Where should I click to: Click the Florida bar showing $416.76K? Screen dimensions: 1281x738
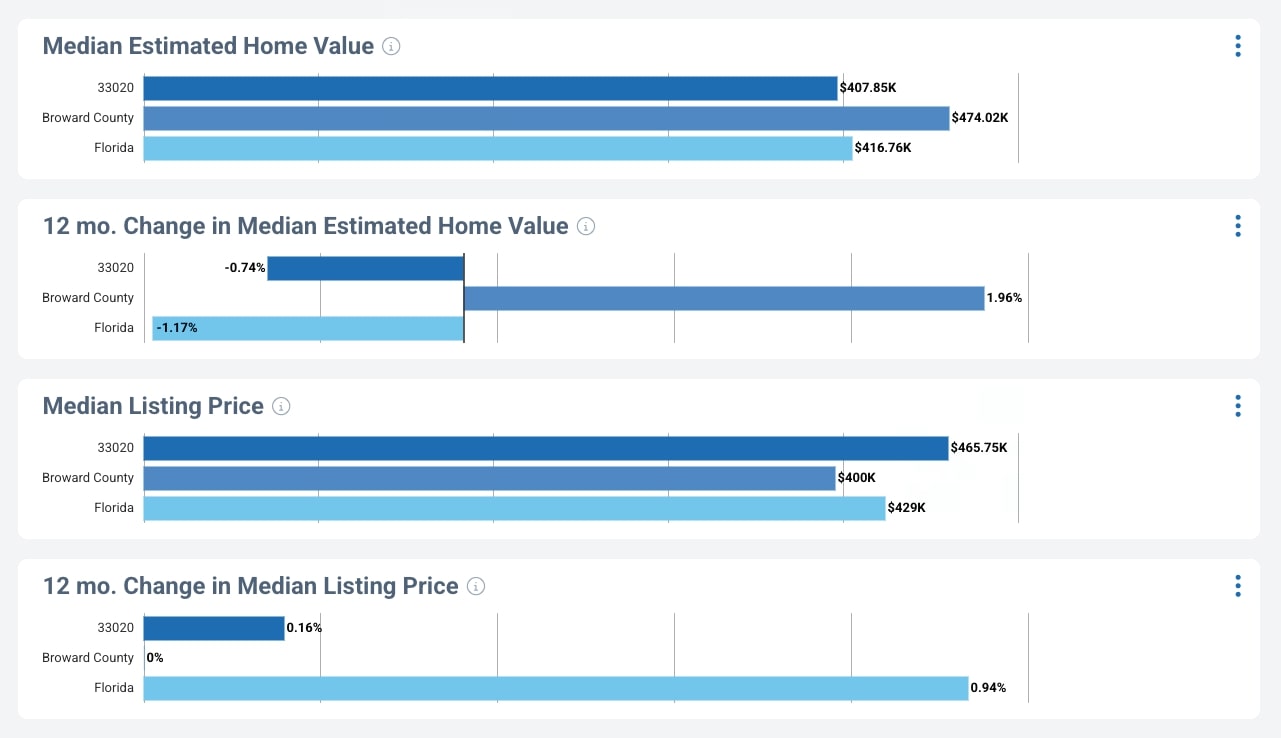click(x=498, y=148)
